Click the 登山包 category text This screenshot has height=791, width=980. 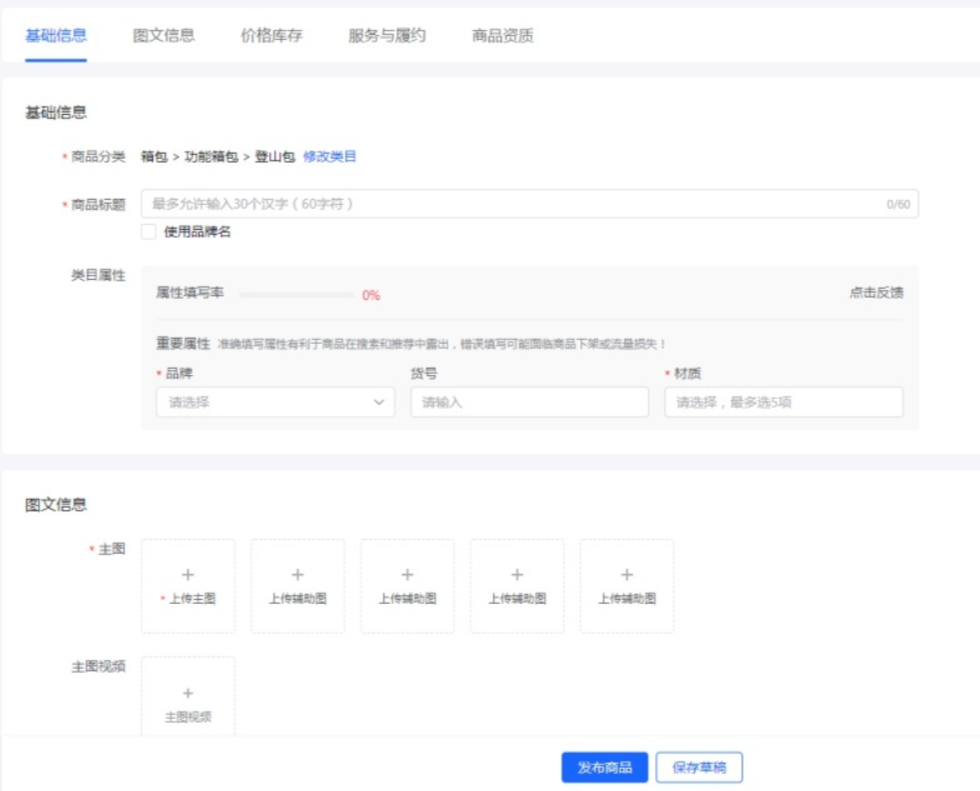pos(274,156)
